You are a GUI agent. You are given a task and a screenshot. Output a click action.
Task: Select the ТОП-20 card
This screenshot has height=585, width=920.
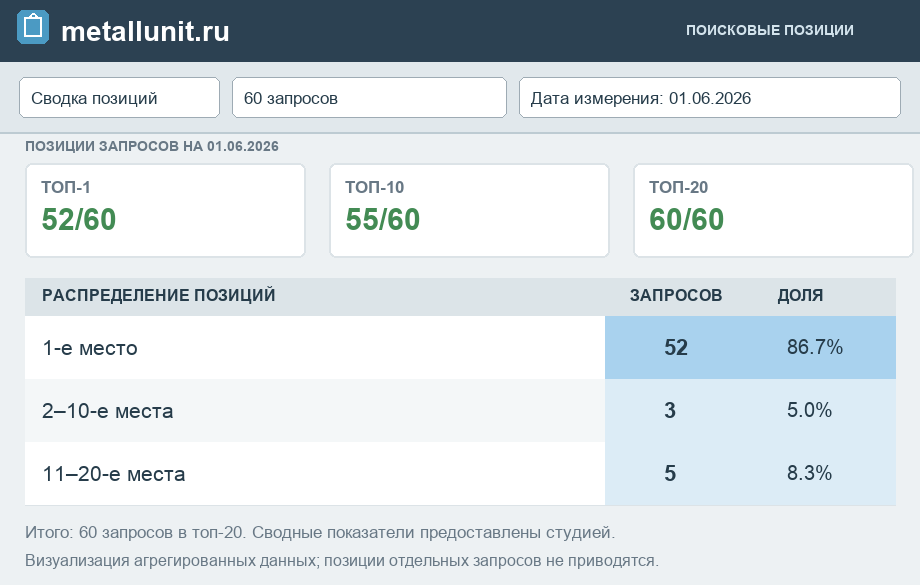(x=773, y=211)
